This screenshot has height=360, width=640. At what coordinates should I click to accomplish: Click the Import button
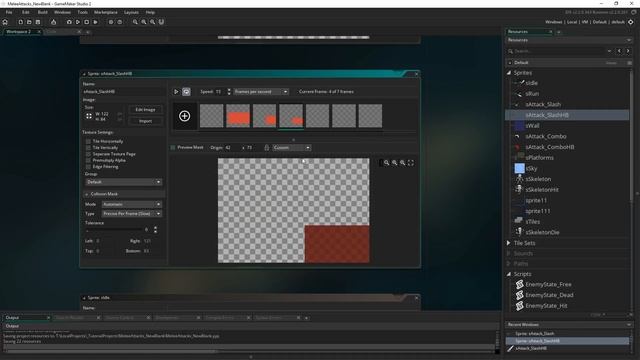click(145, 121)
